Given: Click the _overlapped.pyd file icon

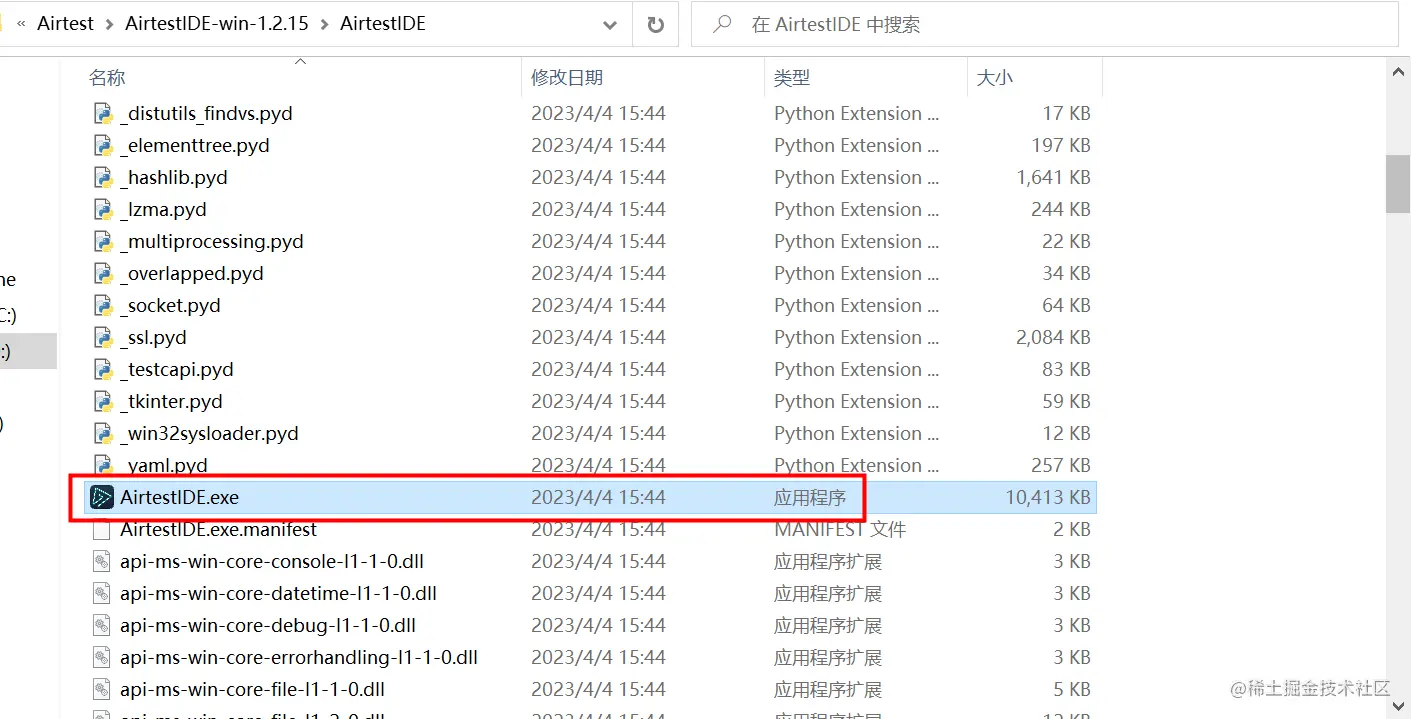Looking at the screenshot, I should click(x=102, y=273).
